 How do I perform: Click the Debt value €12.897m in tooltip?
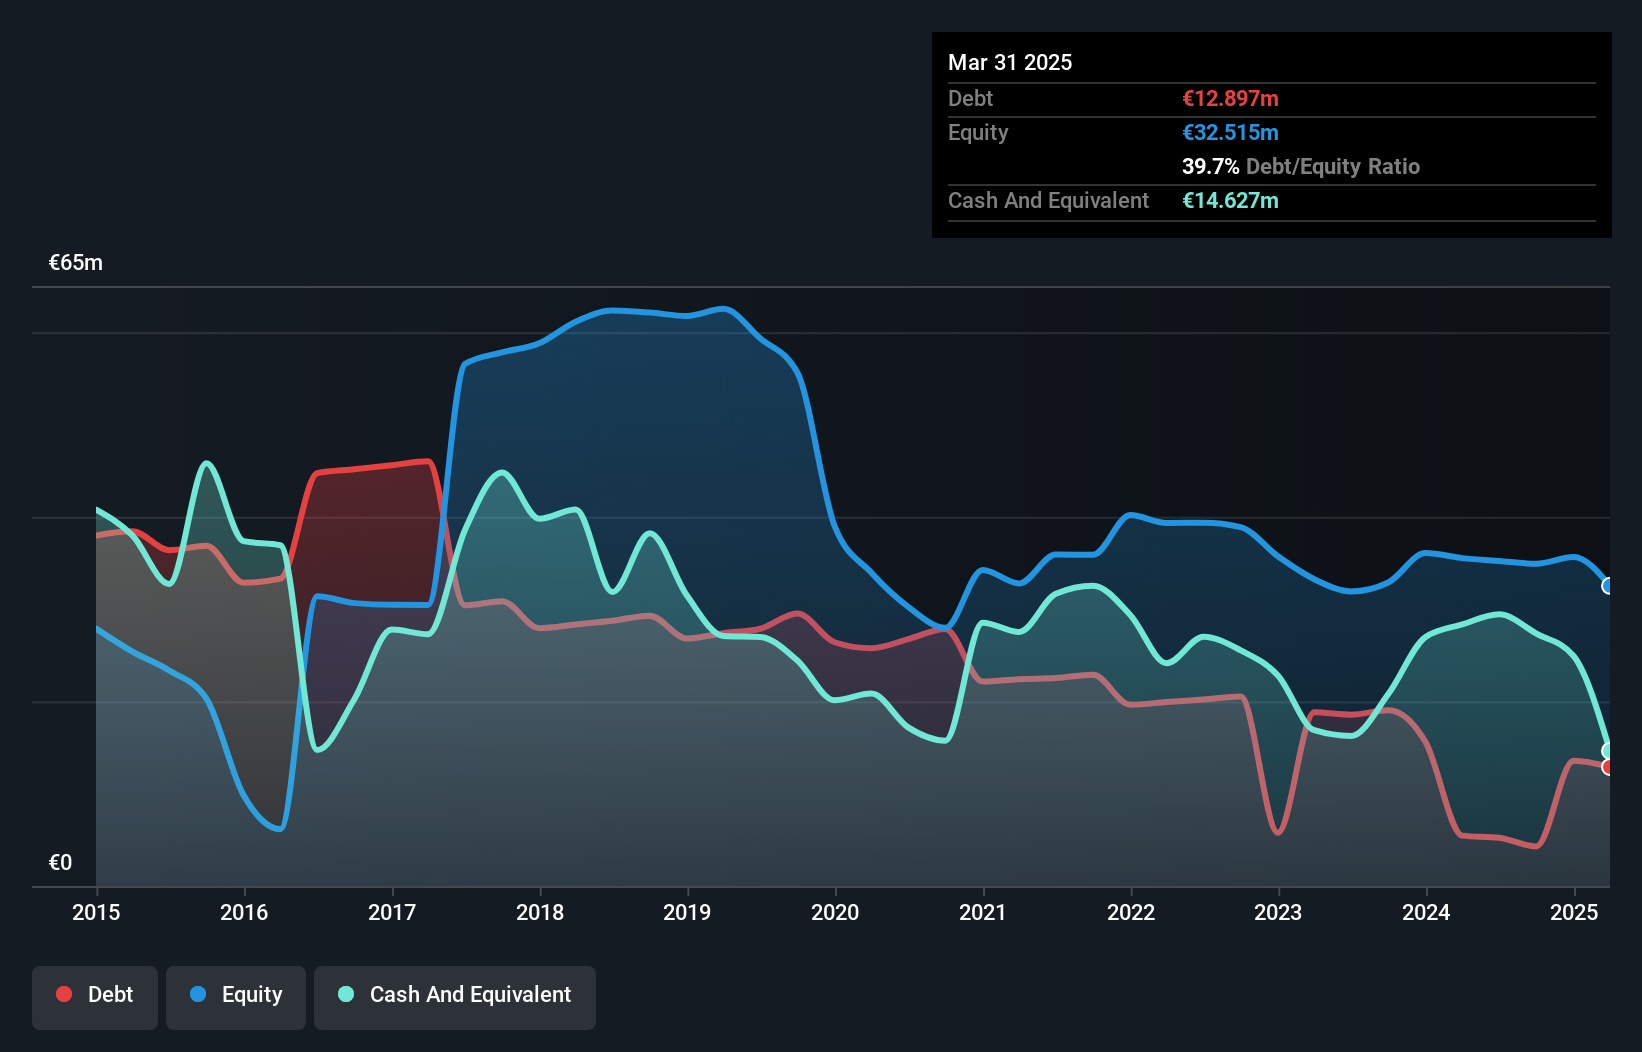pyautogui.click(x=1230, y=99)
